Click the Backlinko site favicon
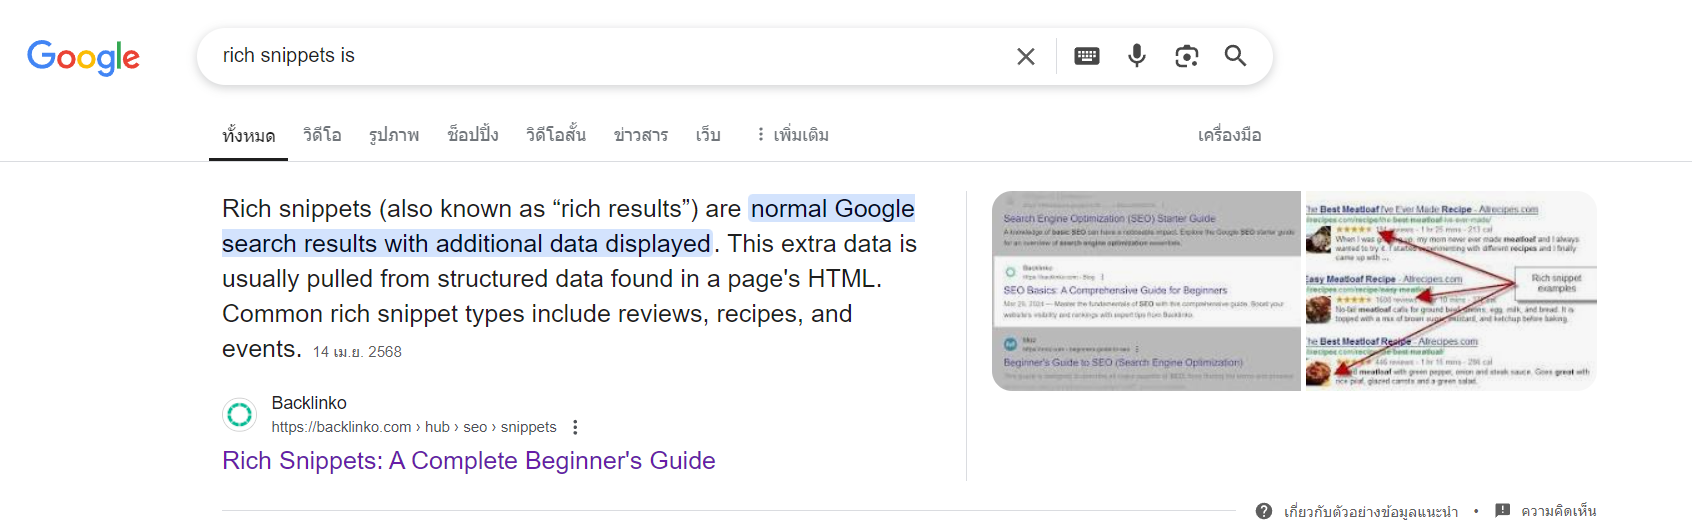This screenshot has width=1692, height=523. pos(240,414)
